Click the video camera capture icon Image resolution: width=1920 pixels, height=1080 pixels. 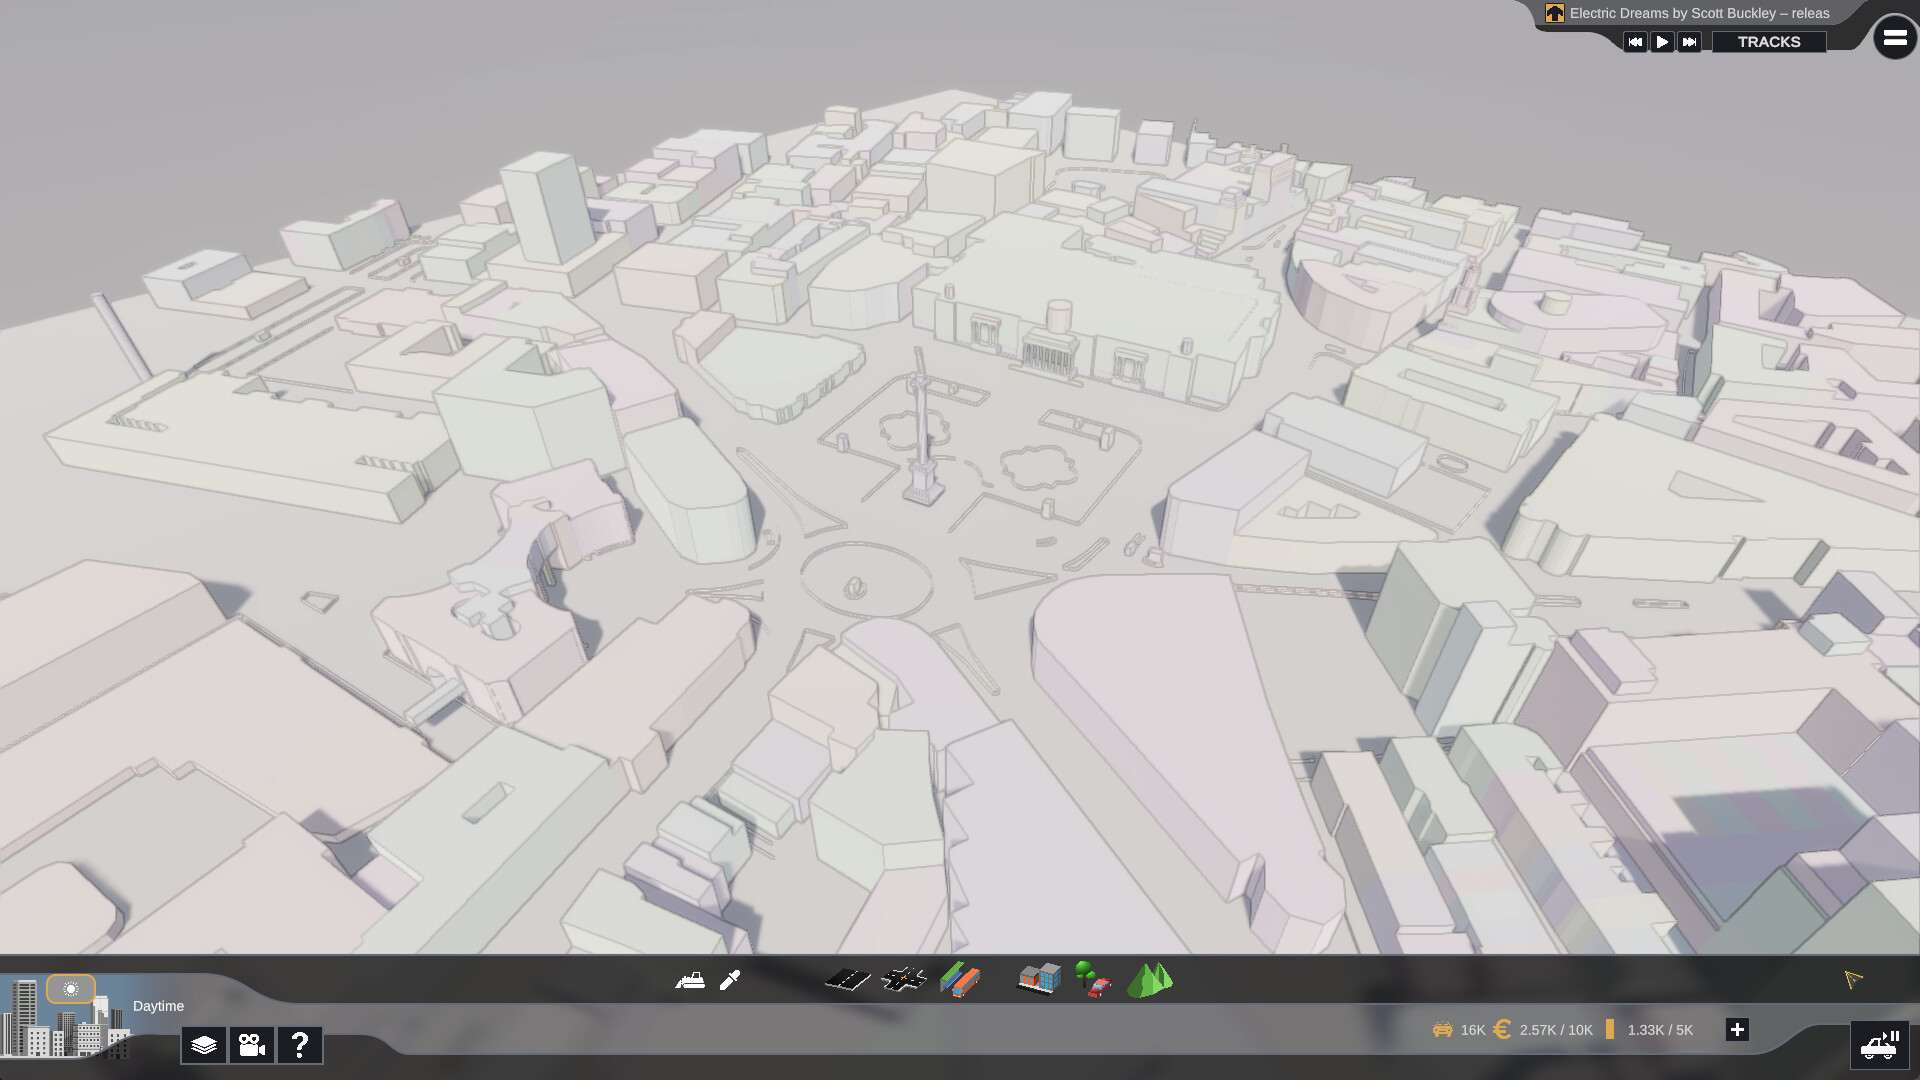tap(251, 1045)
